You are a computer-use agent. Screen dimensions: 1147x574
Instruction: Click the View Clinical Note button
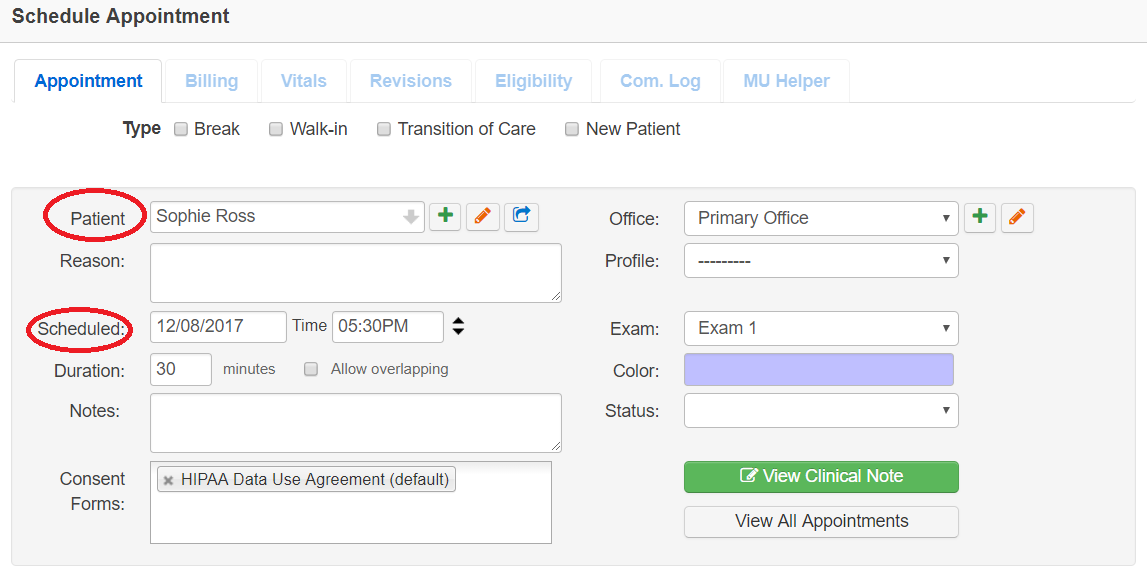click(x=821, y=476)
